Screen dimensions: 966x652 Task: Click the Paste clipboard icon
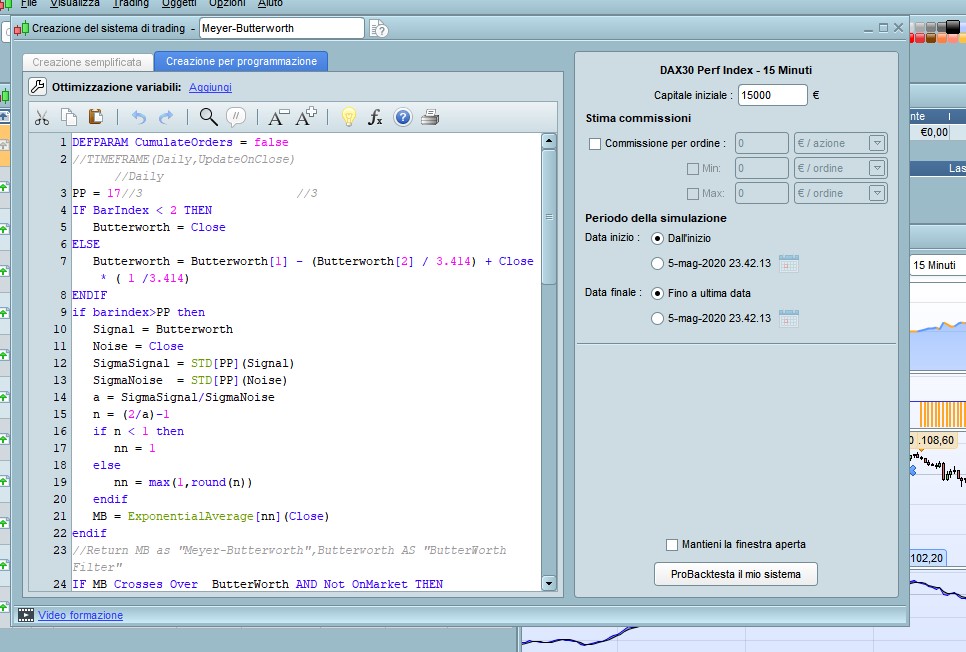(96, 118)
